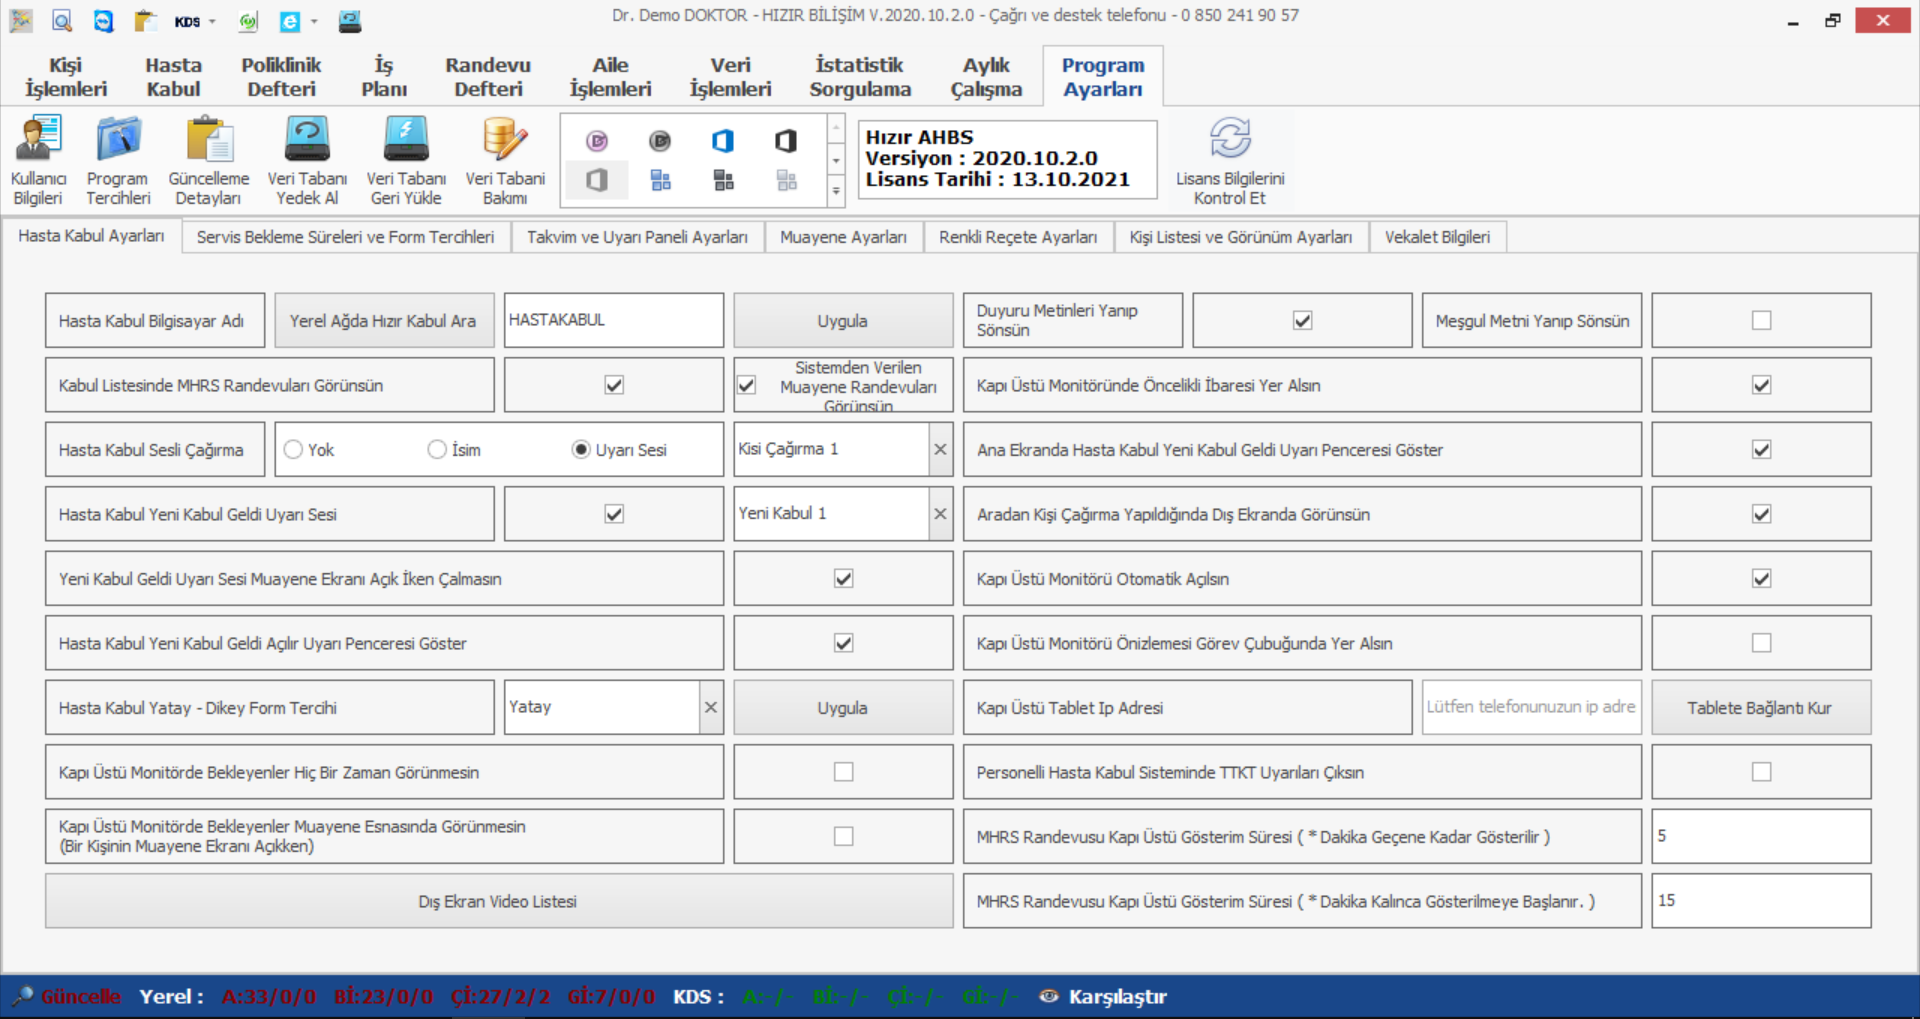The width and height of the screenshot is (1920, 1019).
Task: Toggle Kabul Listesinde MHRS Randevuları checkbox
Action: 614,385
